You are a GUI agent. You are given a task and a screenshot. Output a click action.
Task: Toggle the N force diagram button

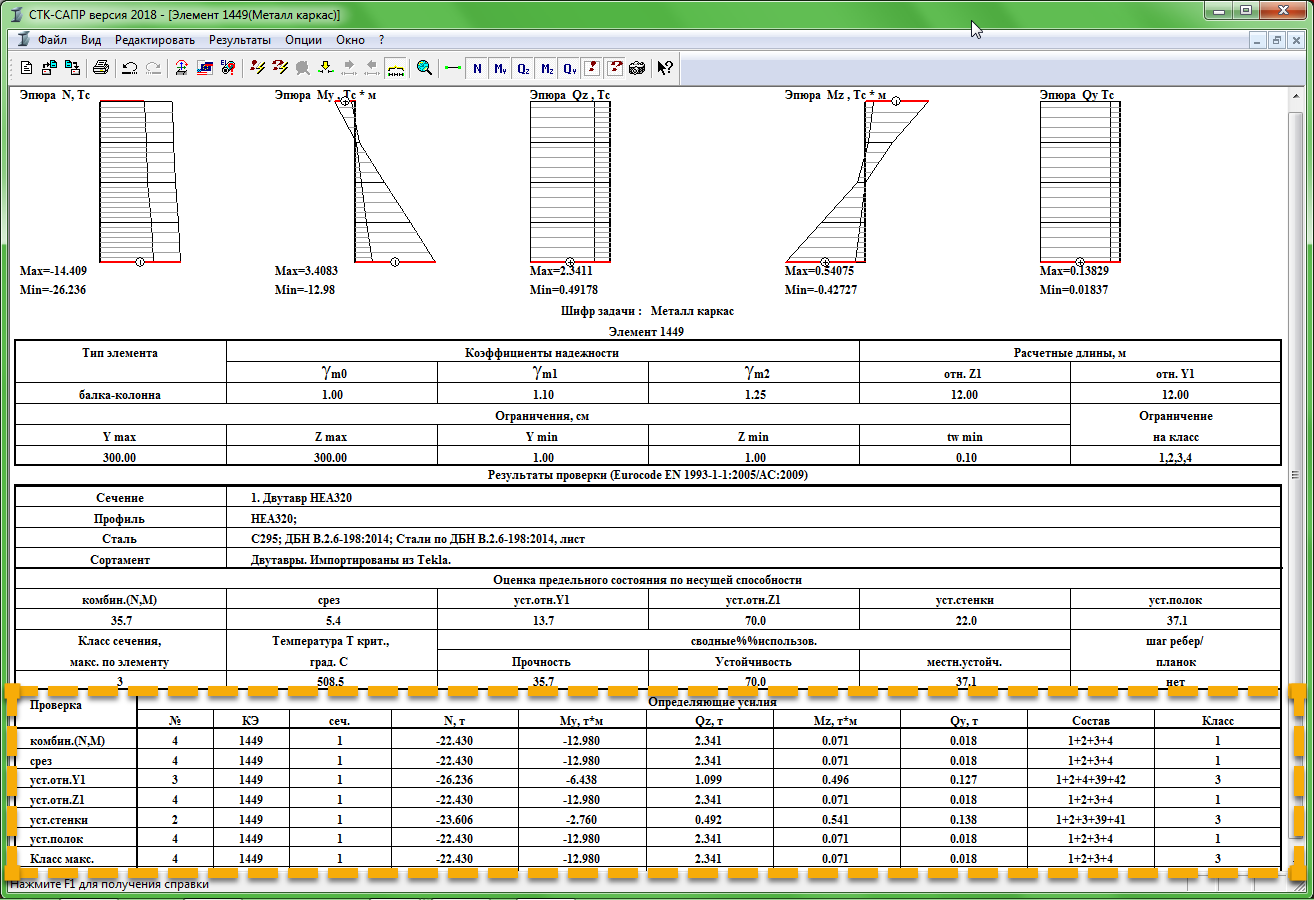[x=477, y=68]
